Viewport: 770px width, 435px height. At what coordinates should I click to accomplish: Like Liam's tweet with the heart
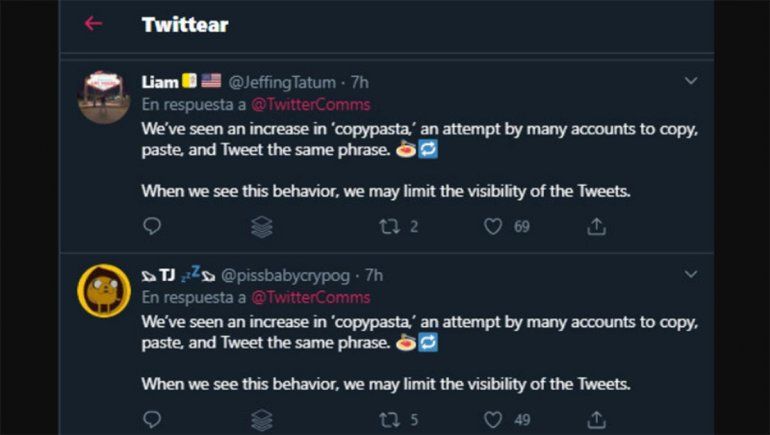click(x=493, y=227)
